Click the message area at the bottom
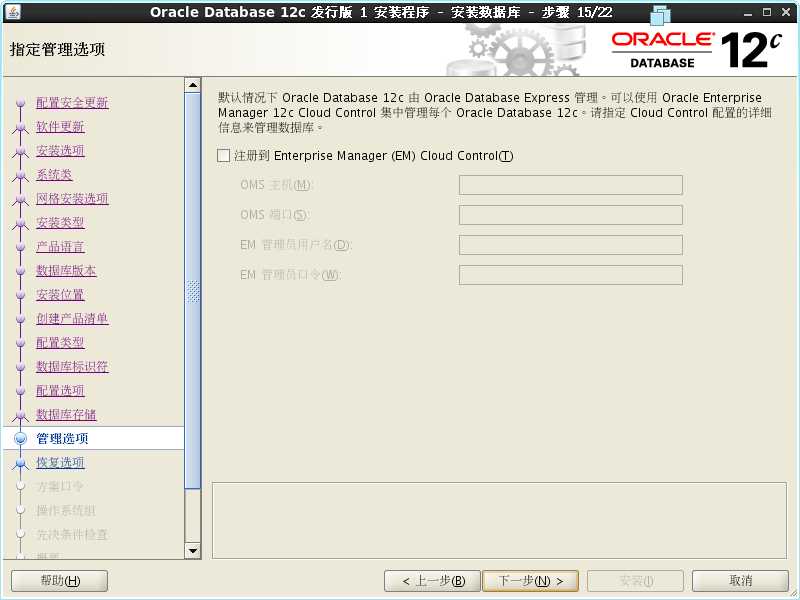 pyautogui.click(x=499, y=520)
